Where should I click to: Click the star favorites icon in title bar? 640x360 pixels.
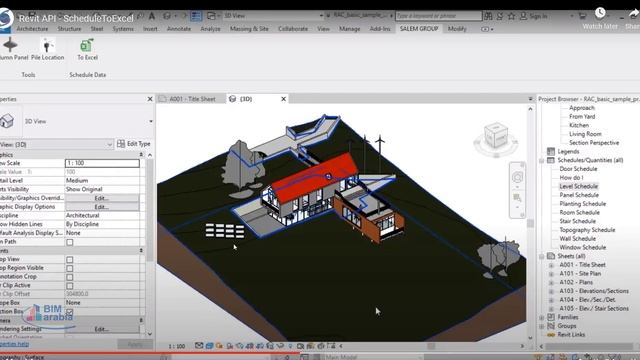coord(511,16)
